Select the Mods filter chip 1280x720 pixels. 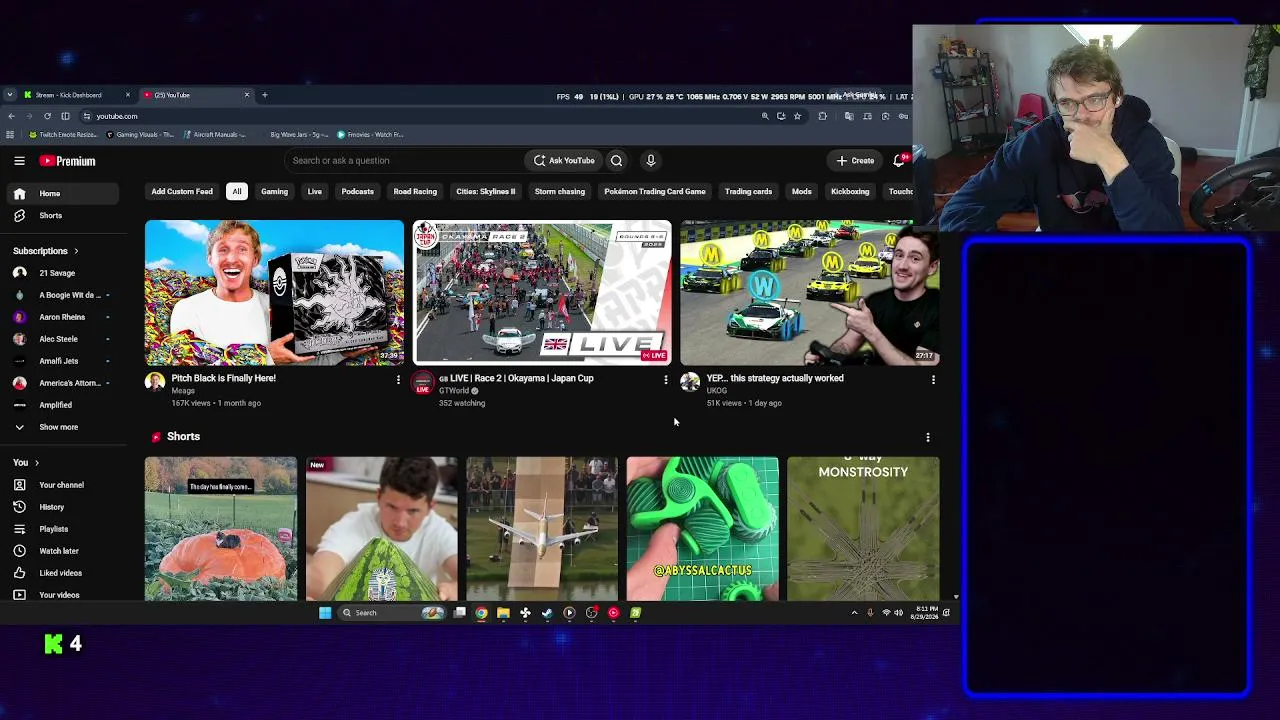(801, 191)
